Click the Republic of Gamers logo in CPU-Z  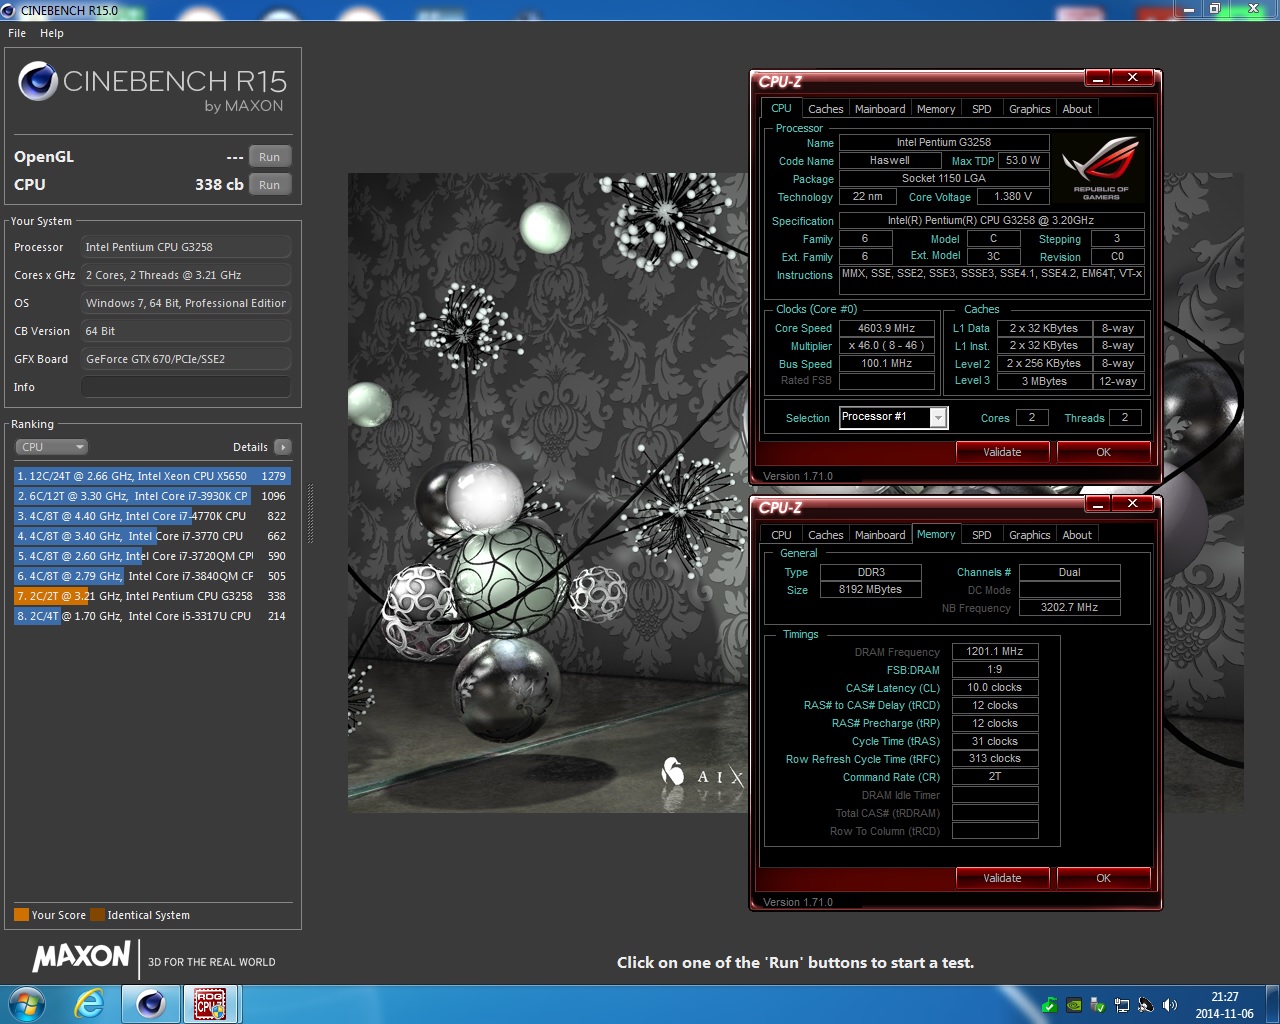[x=1100, y=168]
